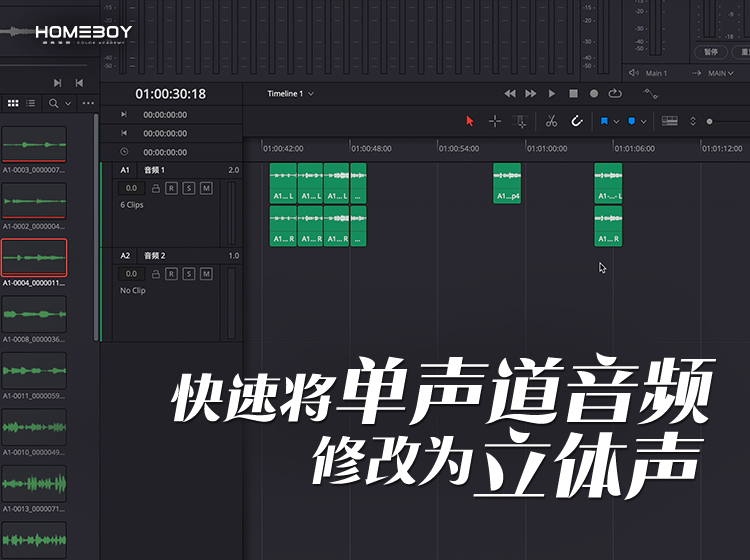Click the blue flag icon
750x560 pixels.
click(x=604, y=121)
